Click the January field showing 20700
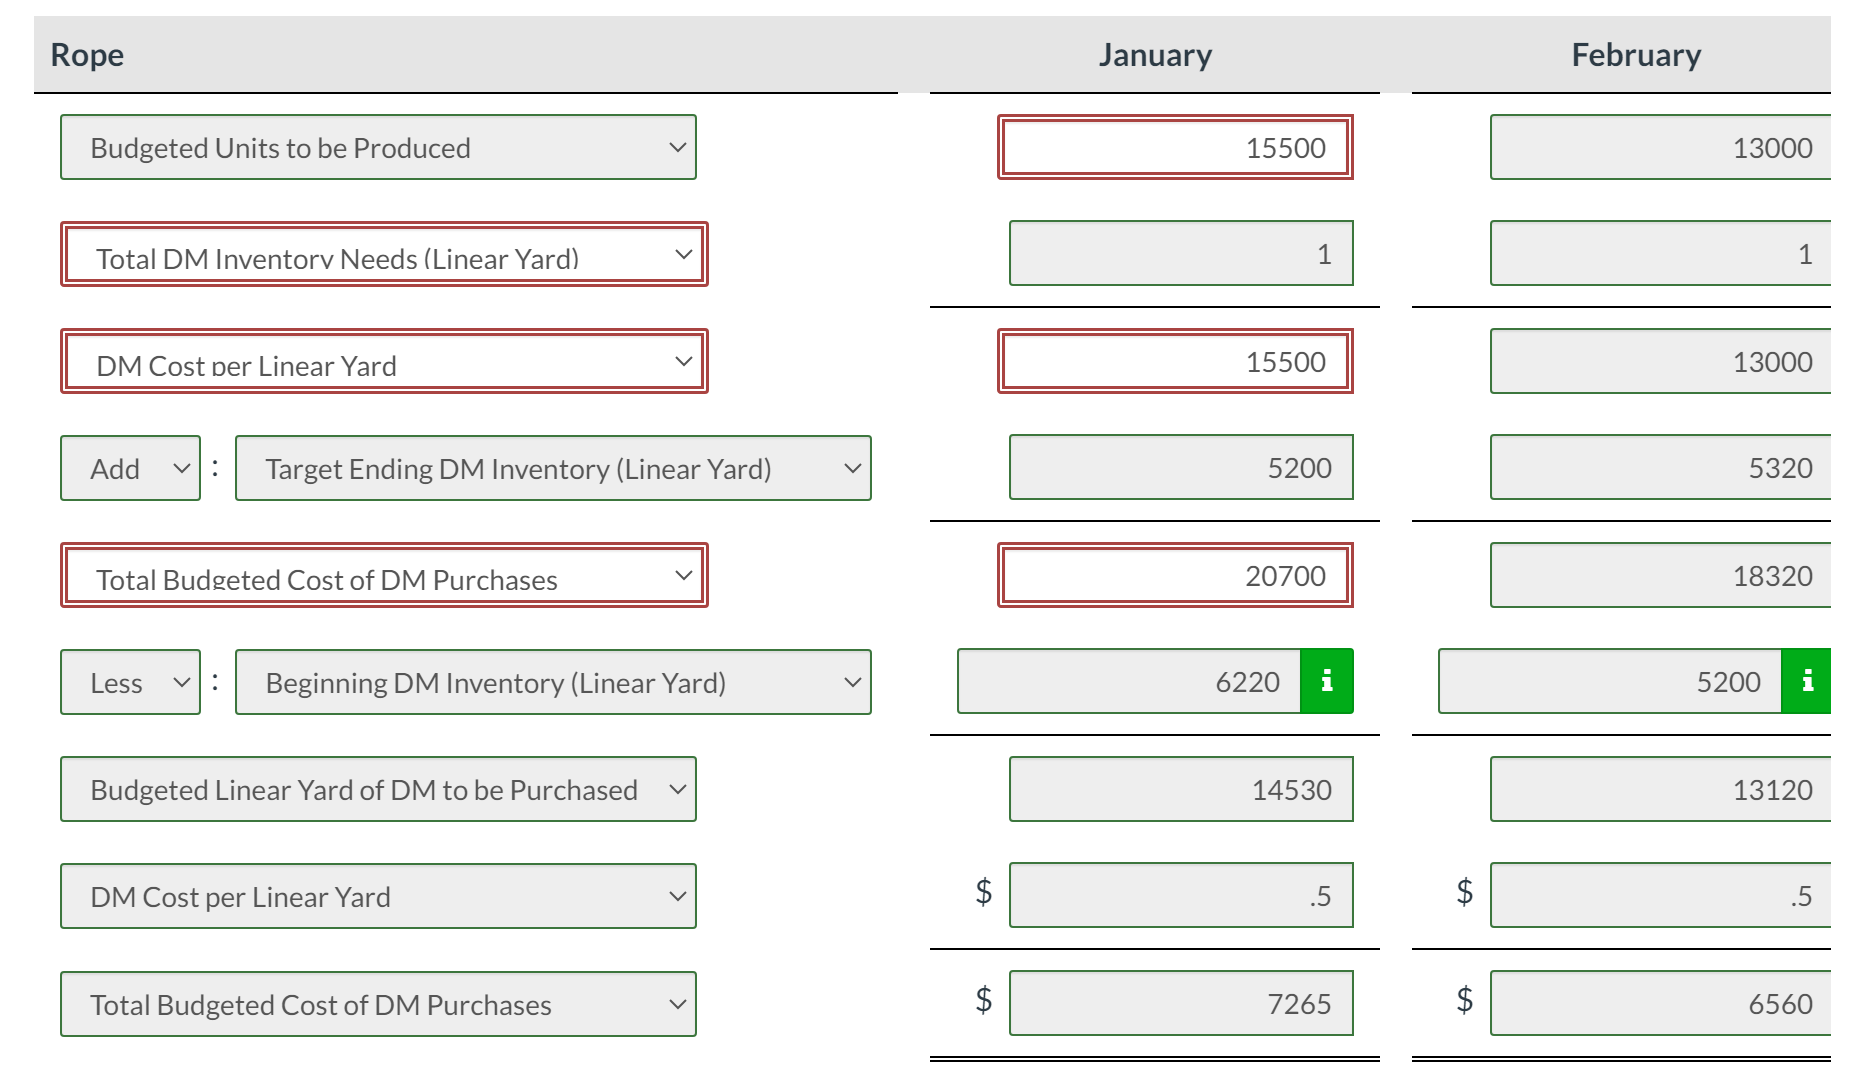The image size is (1858, 1092). pos(1175,575)
